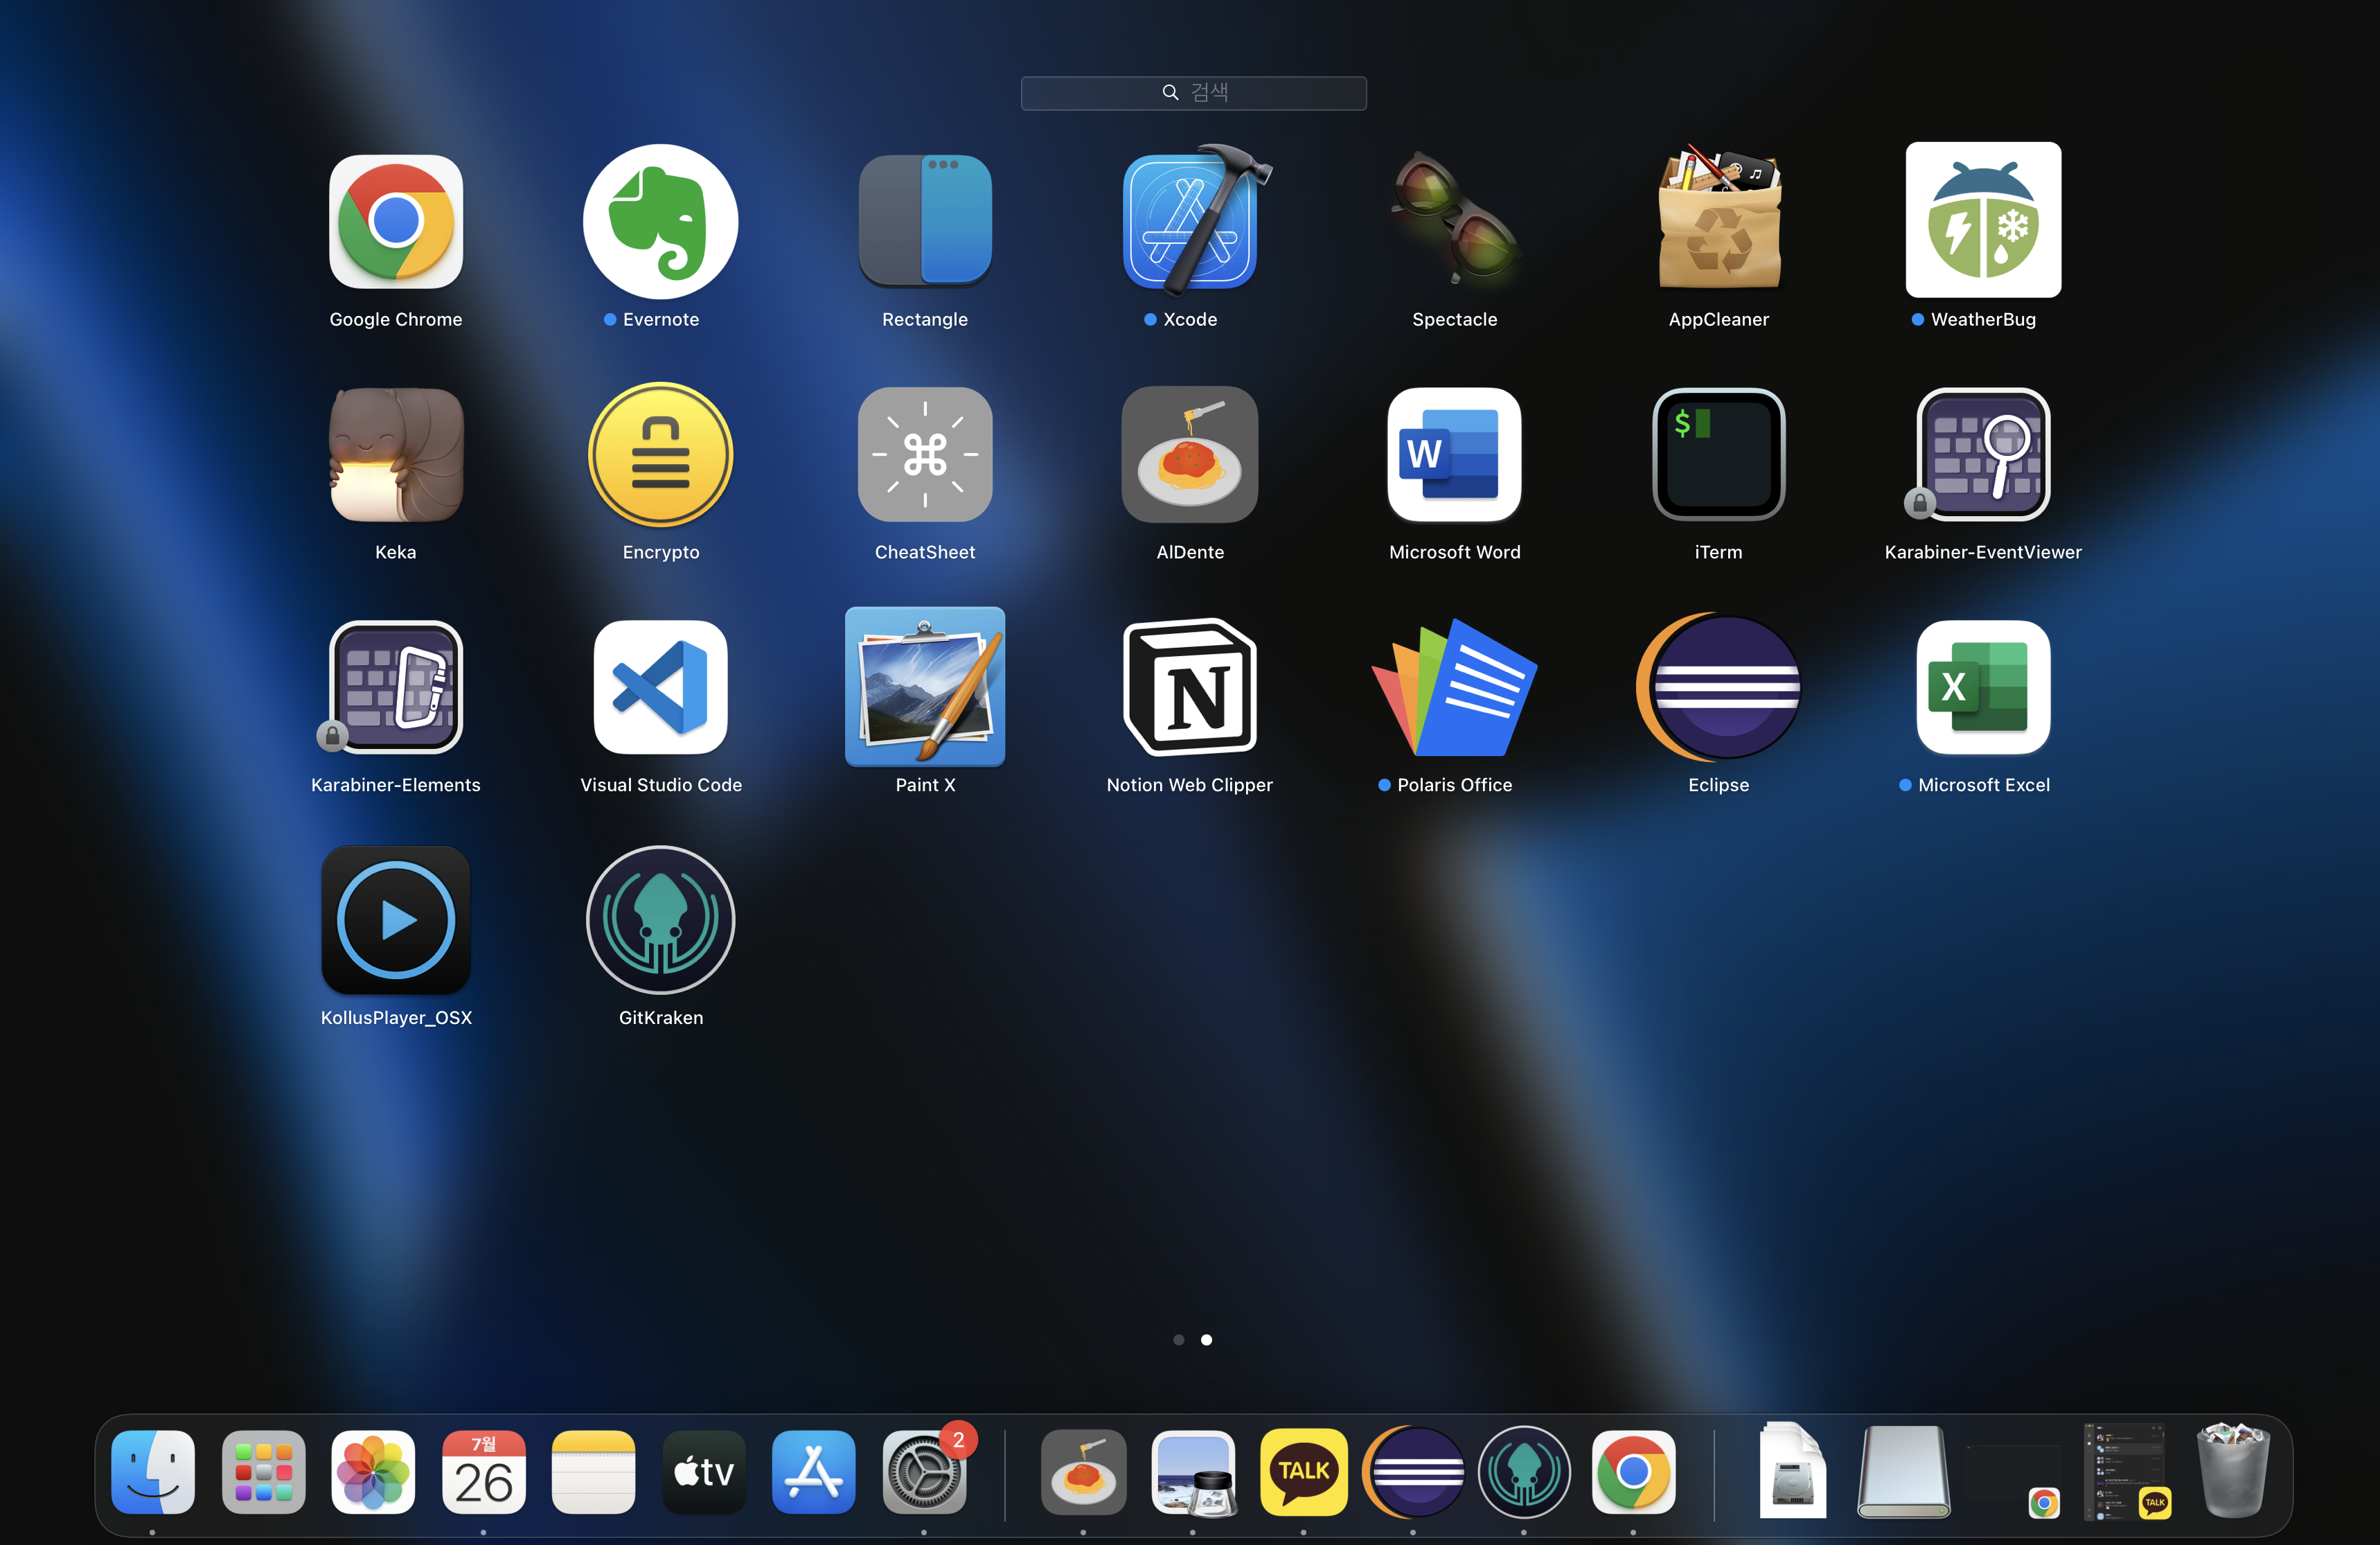Open GitKraken from Launchpad grid
The image size is (2380, 1545).
click(660, 921)
